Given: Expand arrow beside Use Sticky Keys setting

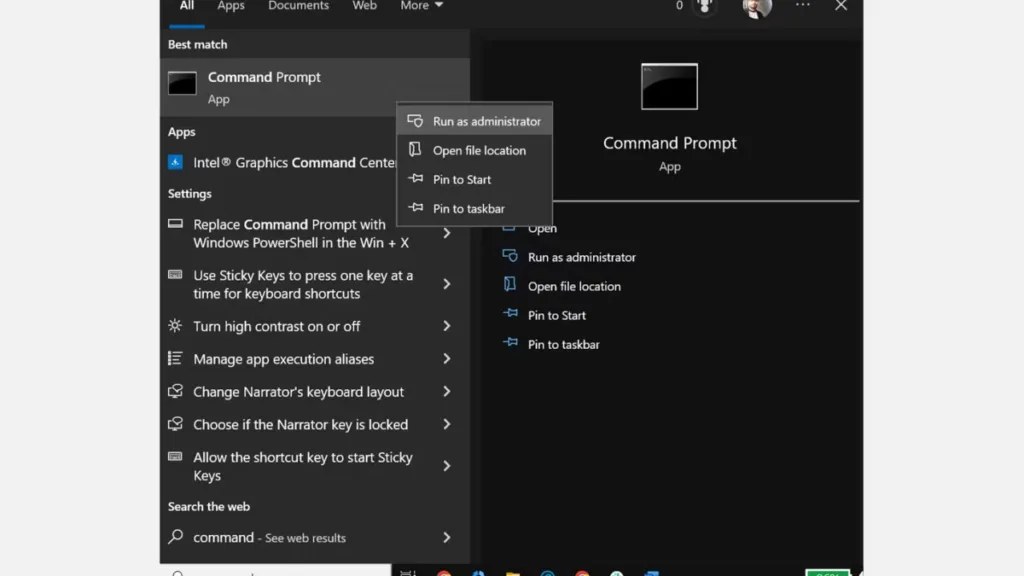Looking at the screenshot, I should coord(447,284).
